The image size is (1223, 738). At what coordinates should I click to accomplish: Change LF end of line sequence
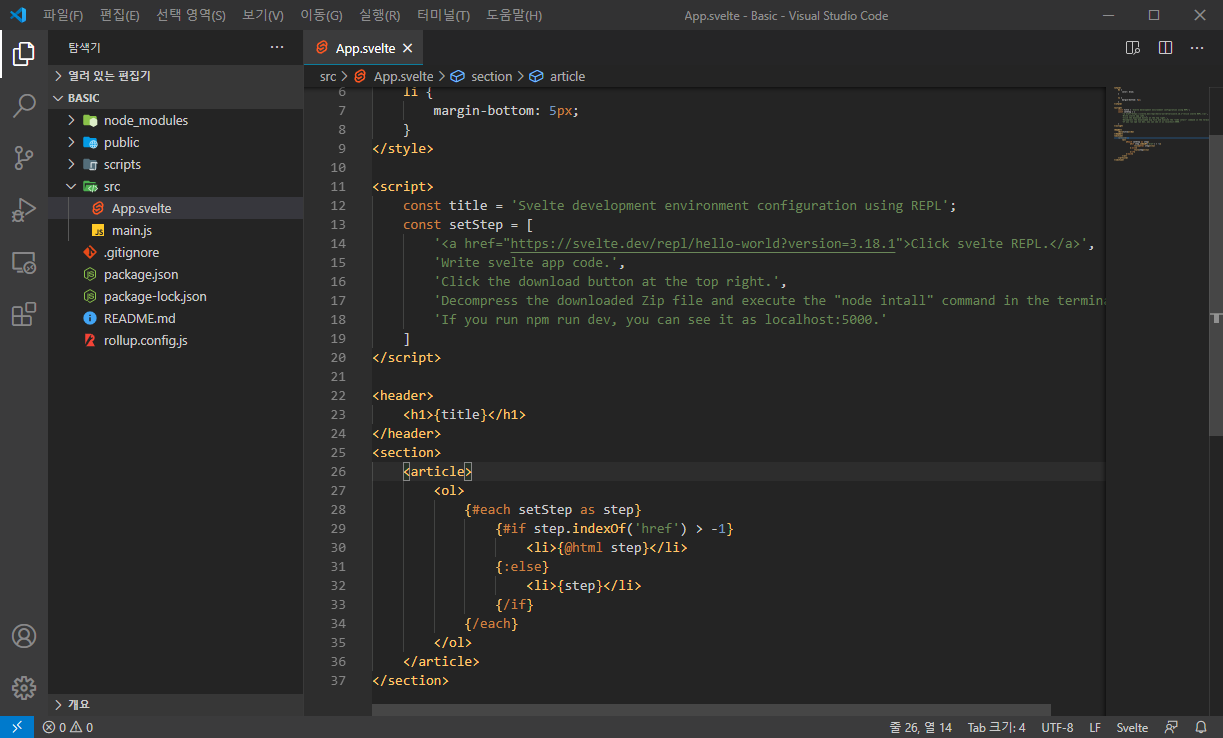tap(1095, 727)
